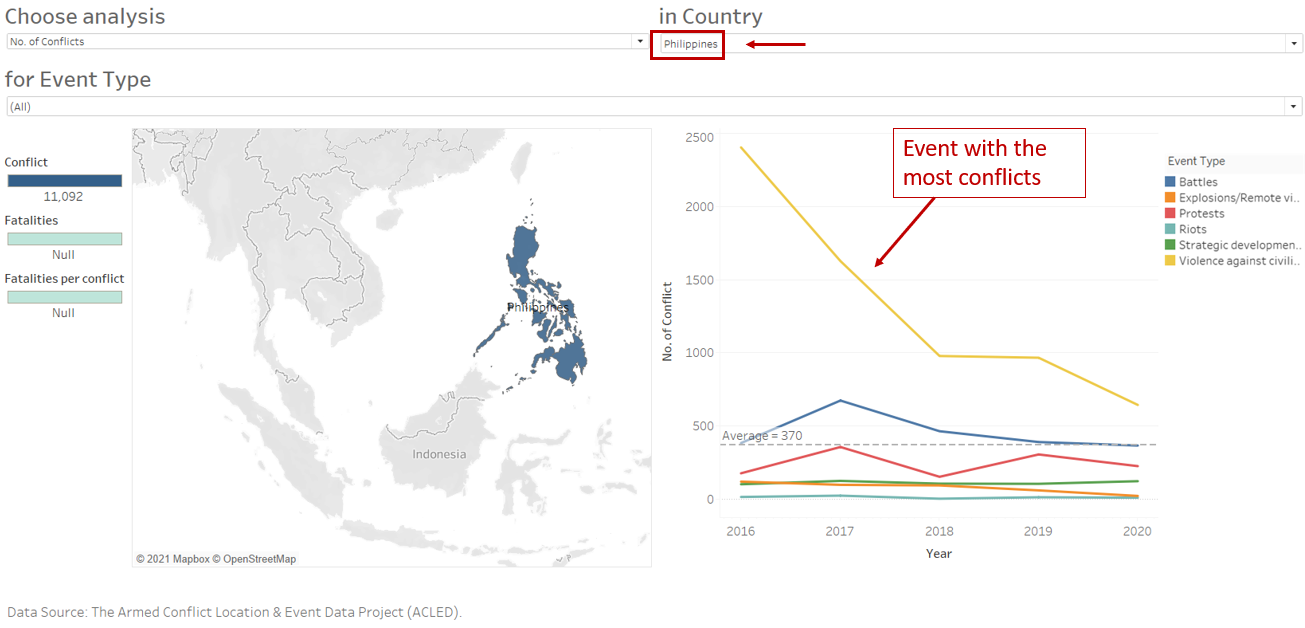The height and width of the screenshot is (628, 1305).
Task: Click the Conflict total bar showing 11,092
Action: click(64, 181)
